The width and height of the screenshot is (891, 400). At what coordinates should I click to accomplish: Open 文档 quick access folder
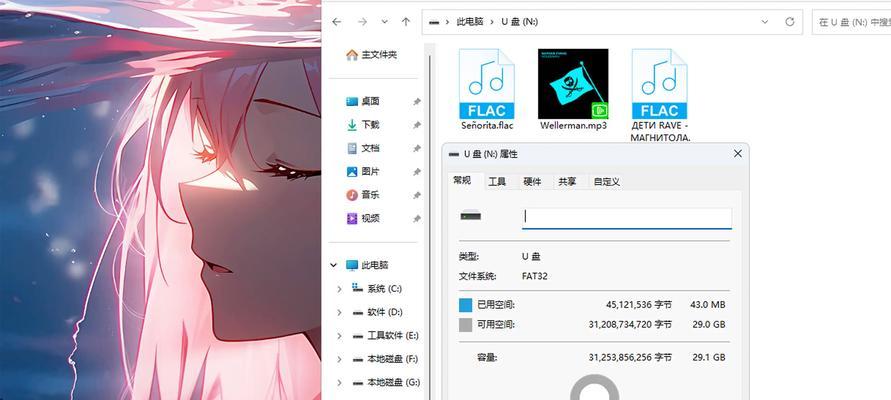363,148
